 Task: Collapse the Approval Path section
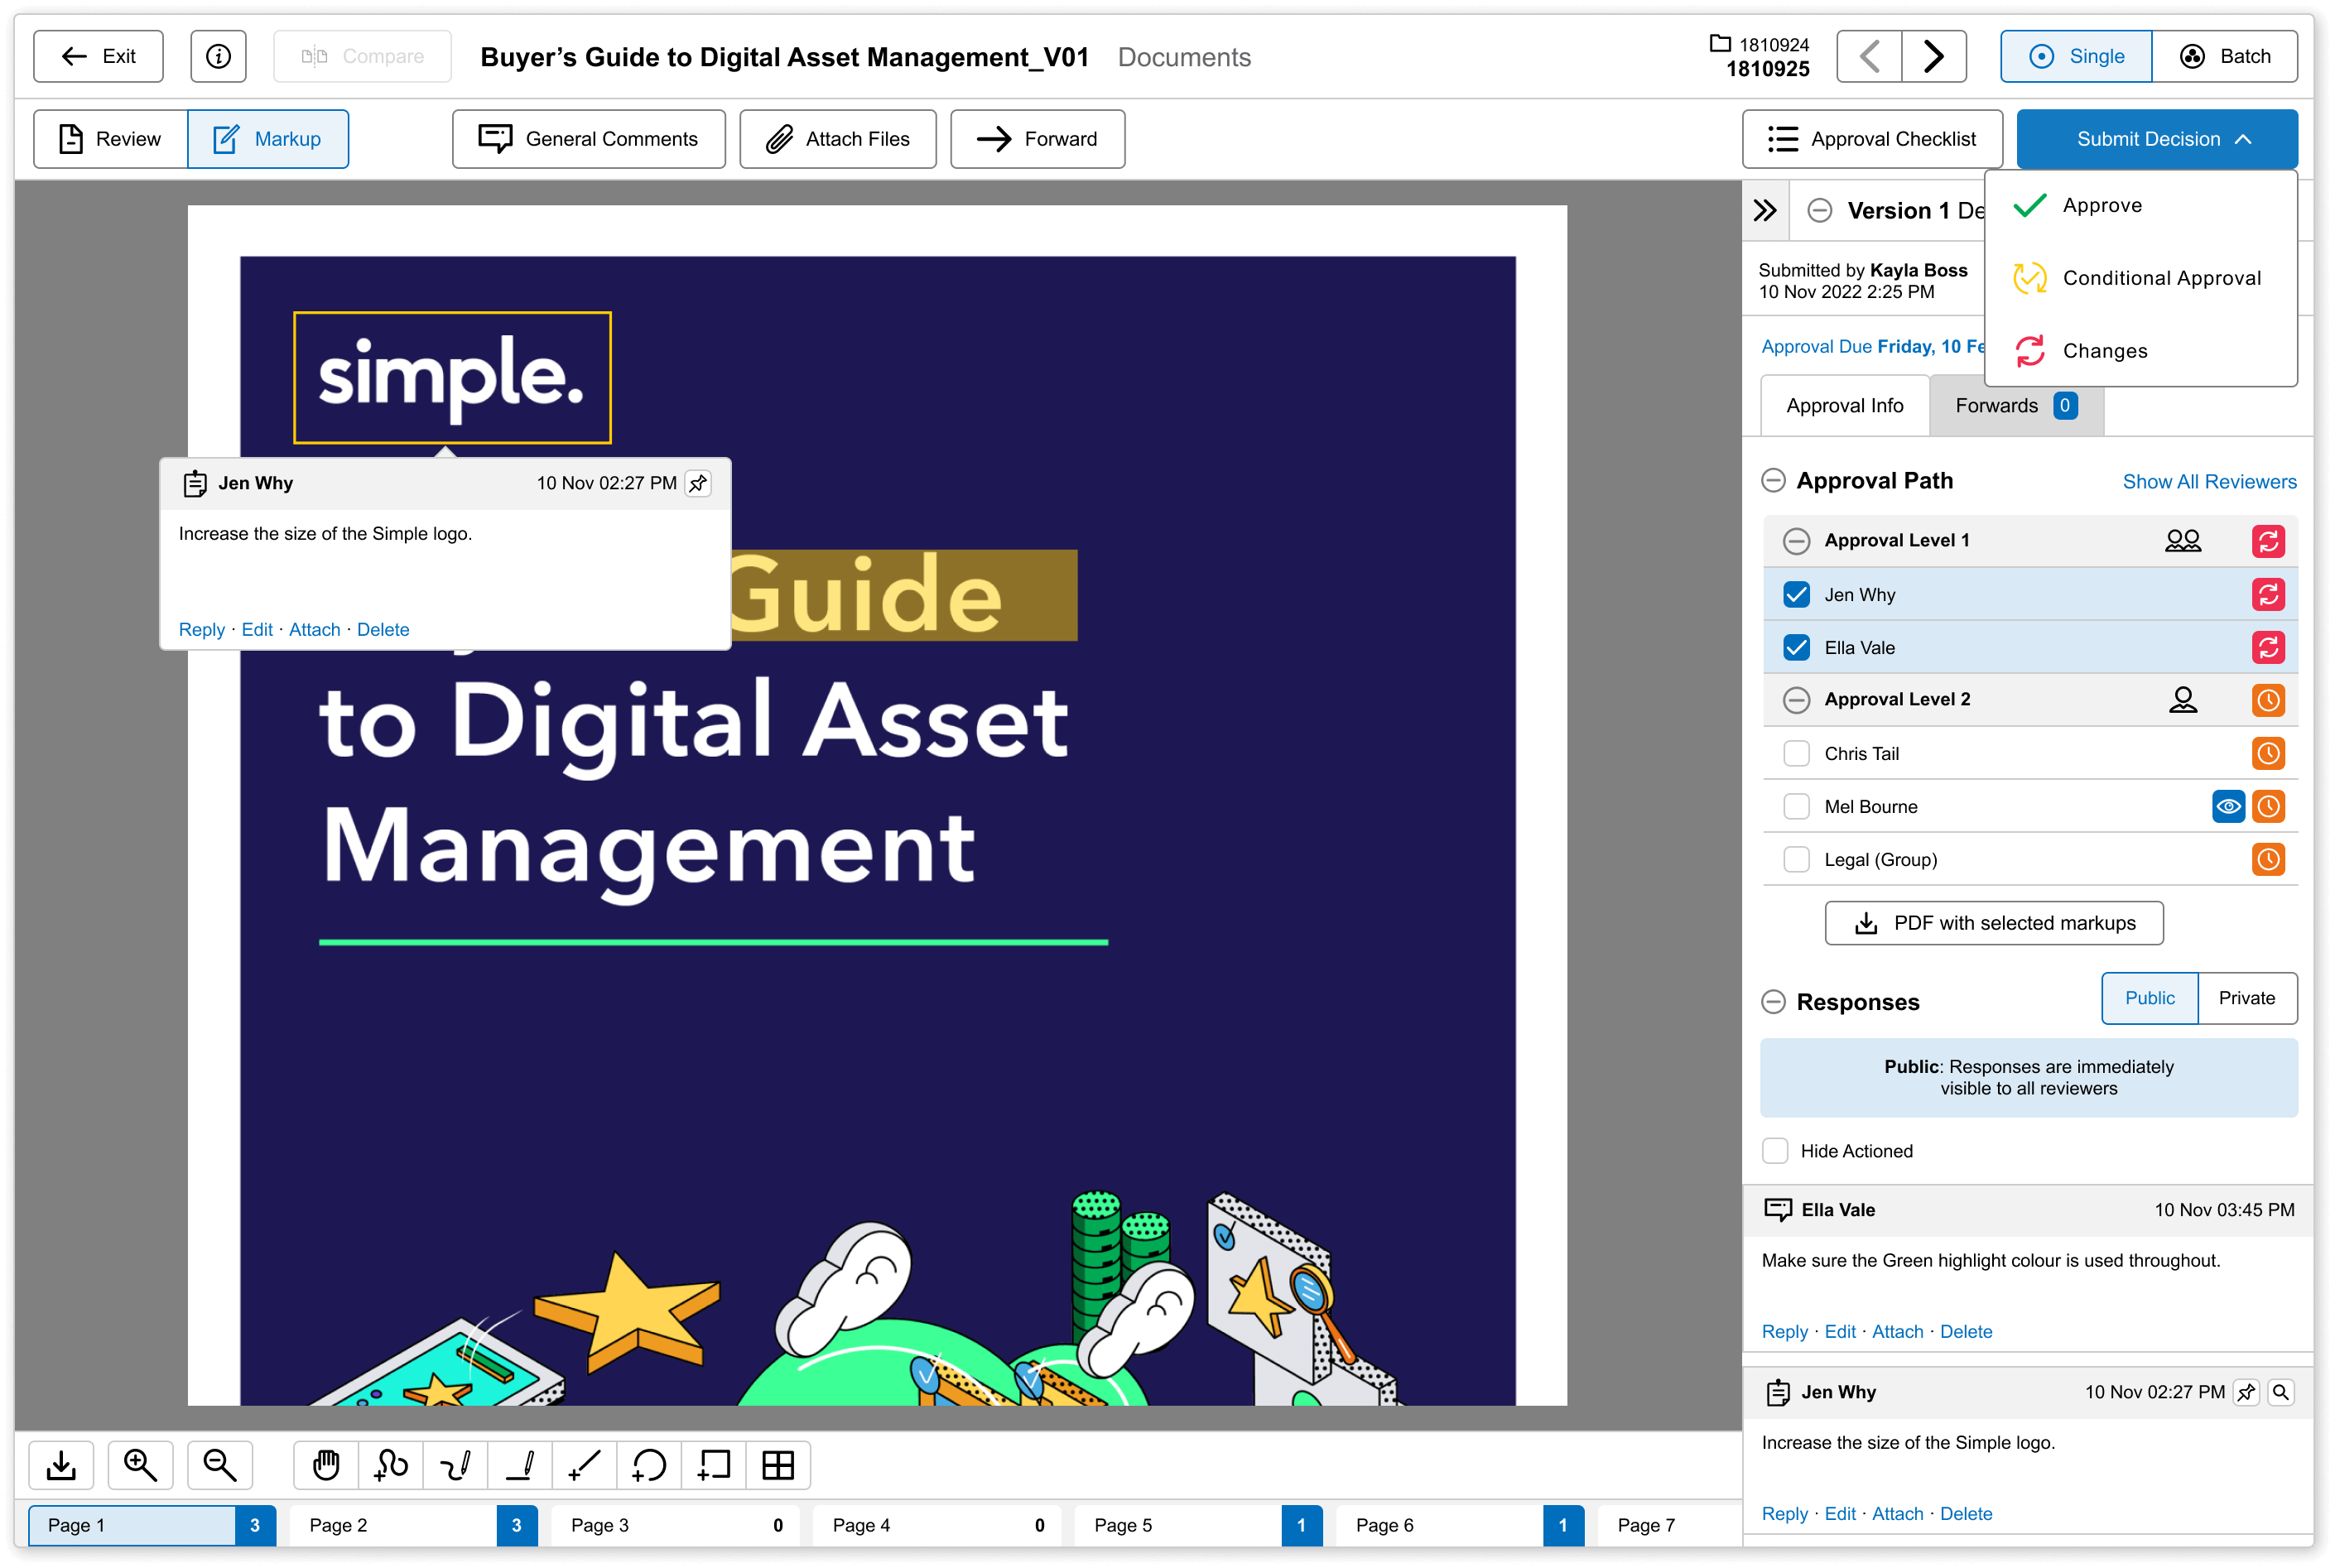(1773, 481)
